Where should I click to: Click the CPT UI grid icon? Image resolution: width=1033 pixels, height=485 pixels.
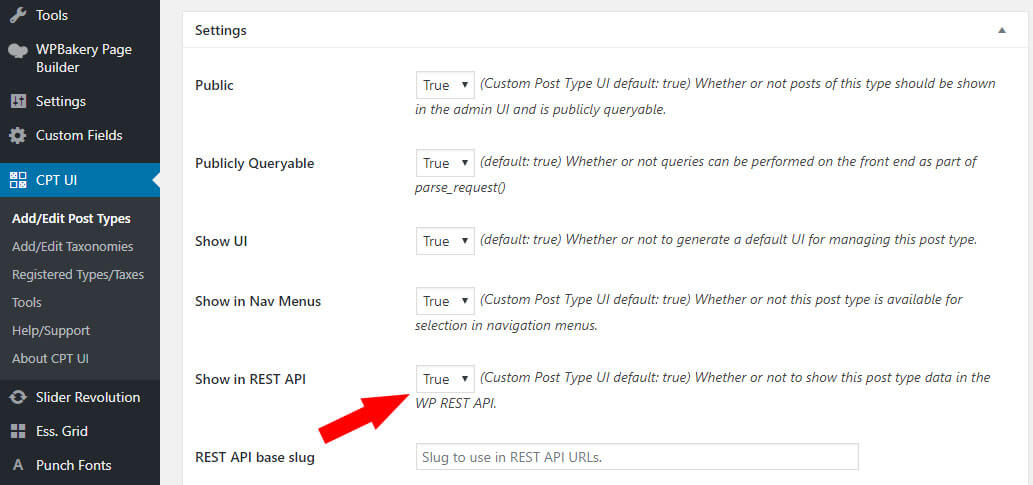[18, 180]
